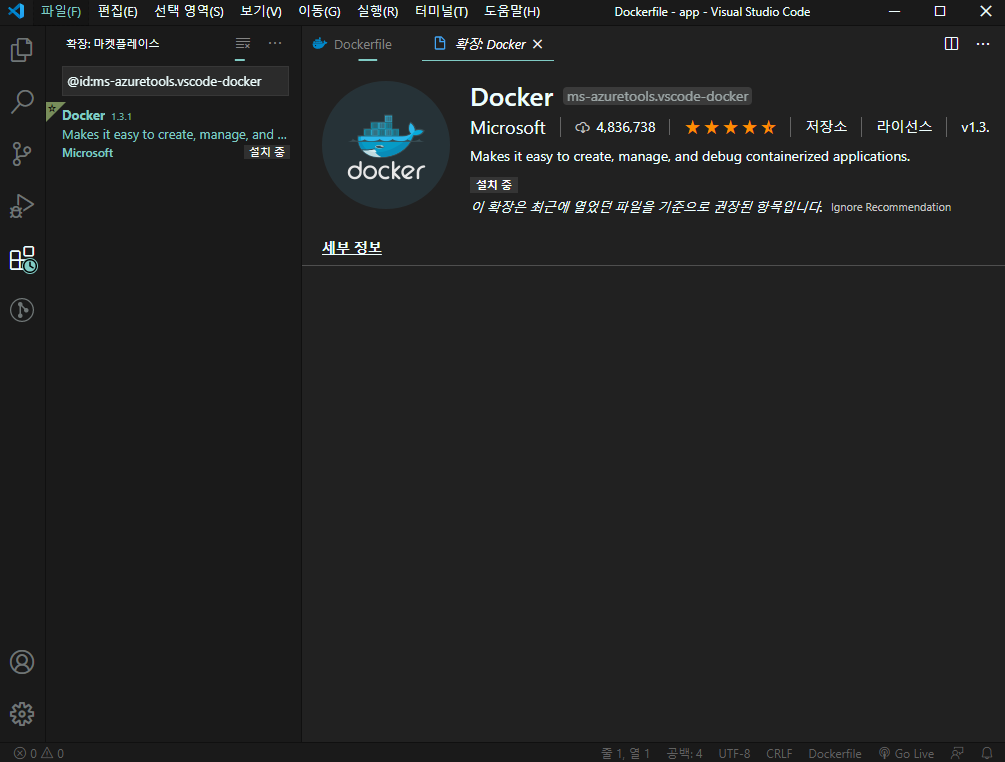The height and width of the screenshot is (762, 1005).
Task: Click the 설치 중 badge in the extension list
Action: click(267, 152)
